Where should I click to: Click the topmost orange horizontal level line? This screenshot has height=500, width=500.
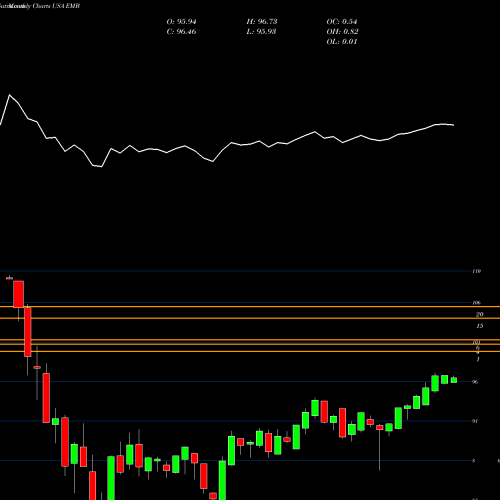(x=250, y=307)
